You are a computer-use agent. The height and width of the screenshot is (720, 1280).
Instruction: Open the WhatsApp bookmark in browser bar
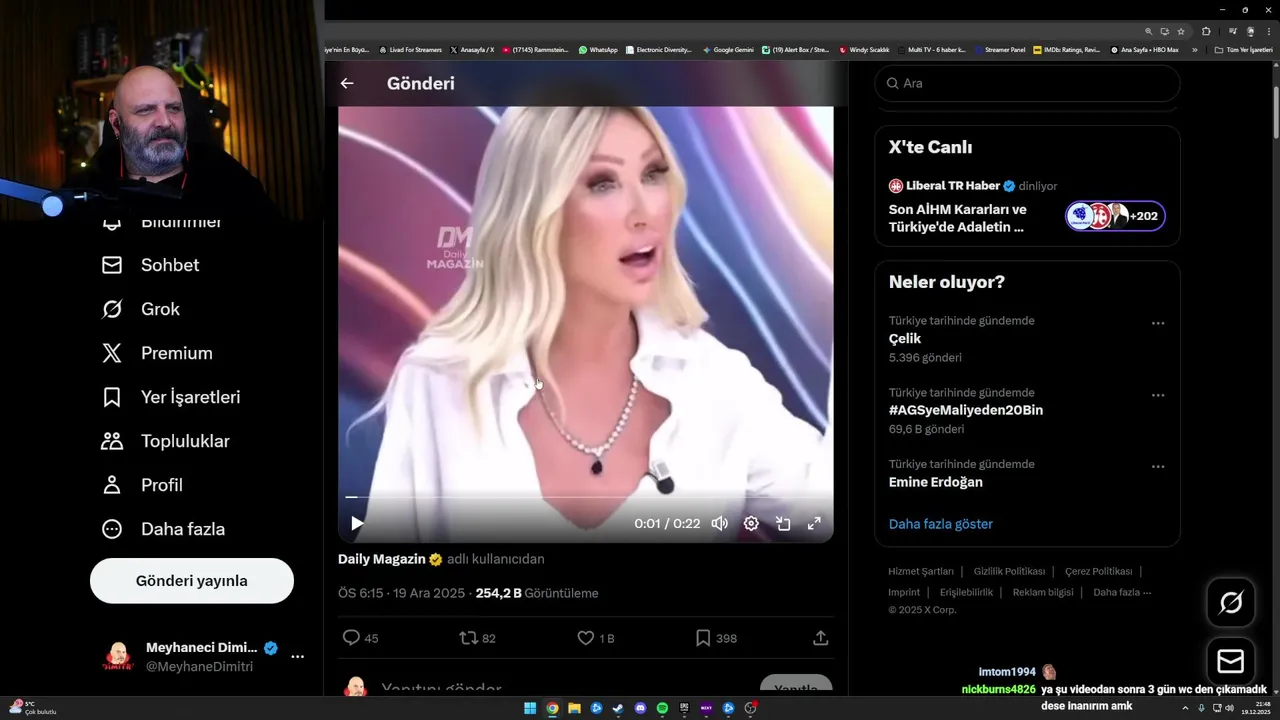pyautogui.click(x=598, y=49)
